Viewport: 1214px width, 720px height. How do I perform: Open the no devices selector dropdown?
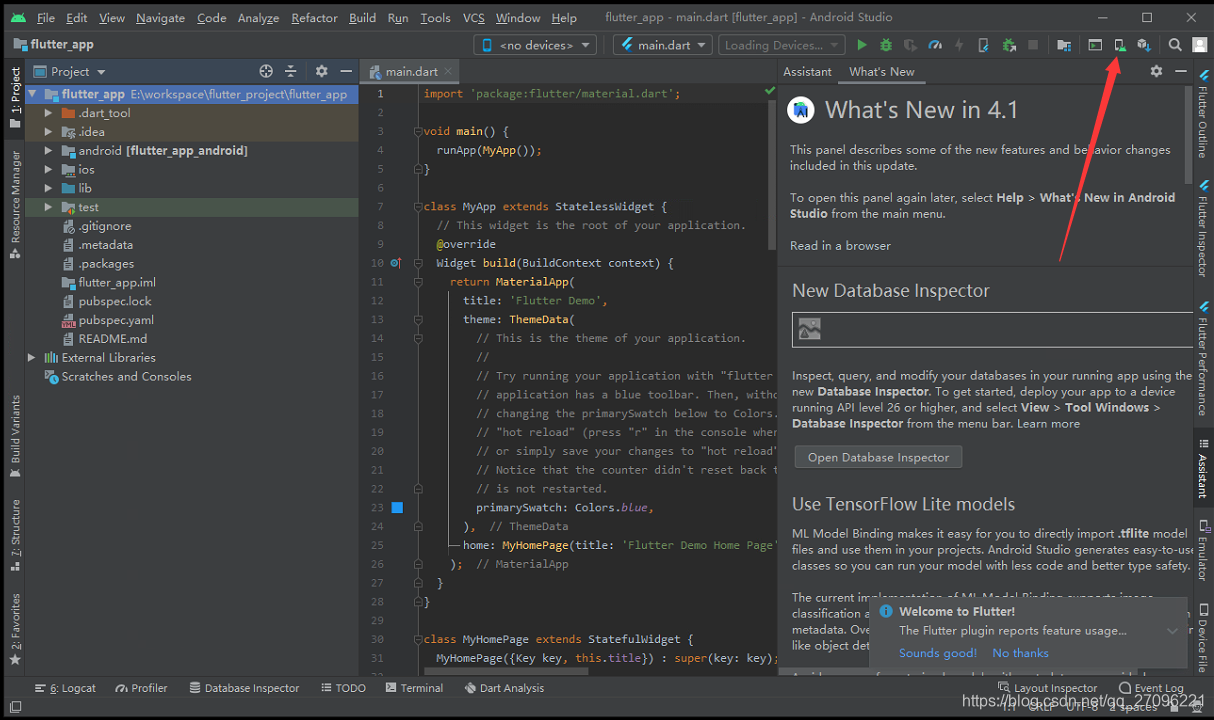535,45
